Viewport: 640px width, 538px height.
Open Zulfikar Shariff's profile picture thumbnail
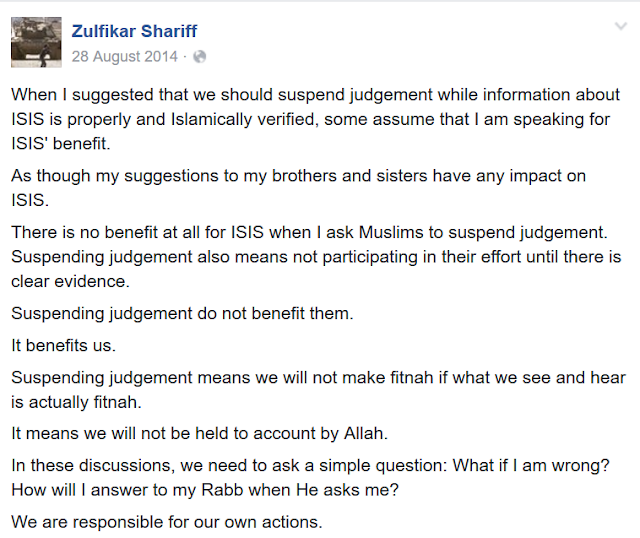click(36, 42)
